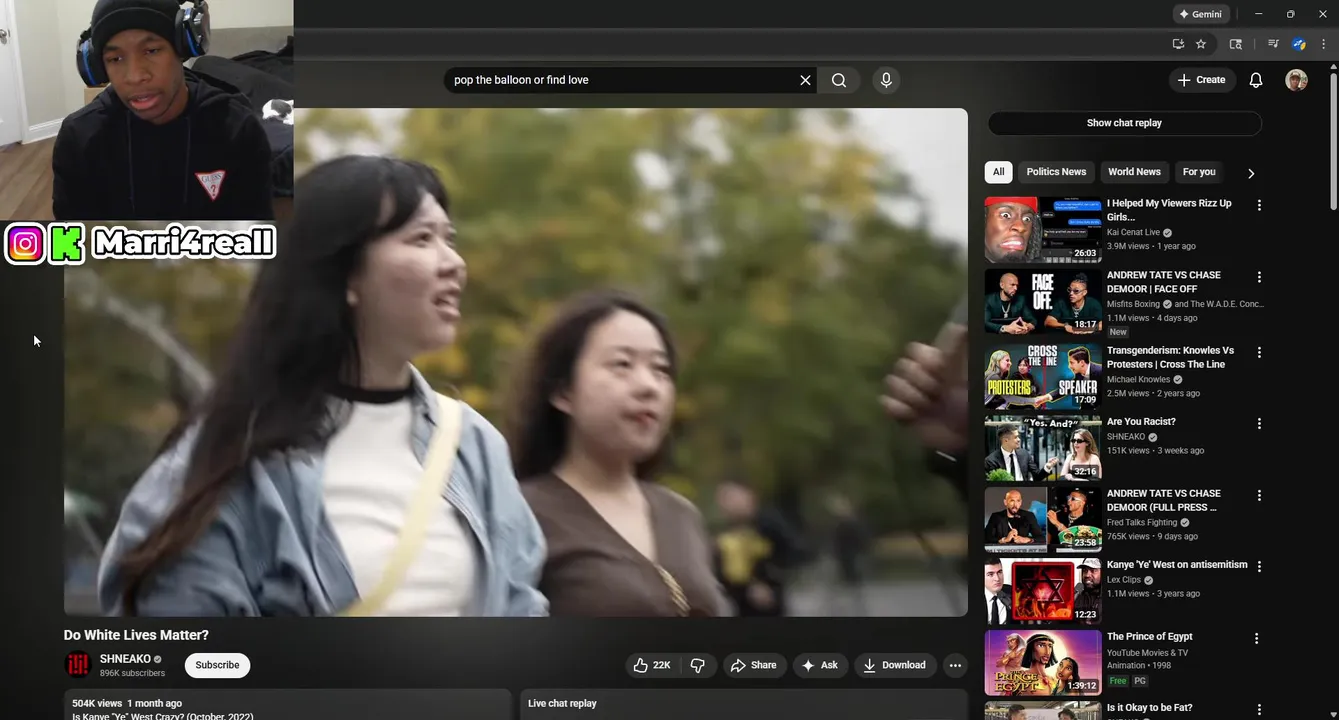Click the webcam overlay feed
This screenshot has height=720, width=1339.
(x=147, y=109)
